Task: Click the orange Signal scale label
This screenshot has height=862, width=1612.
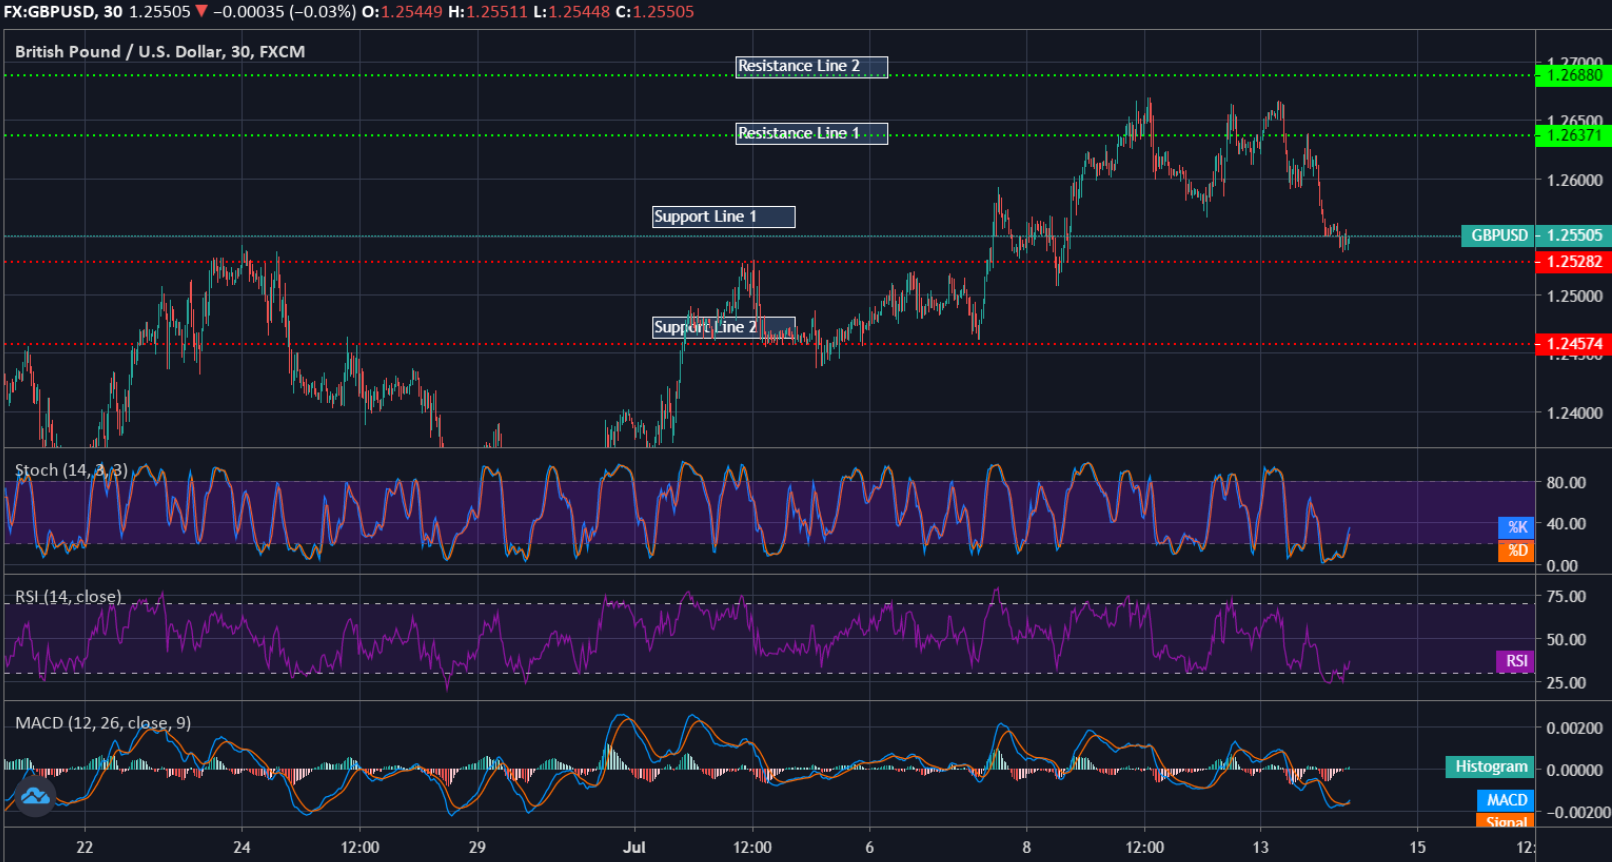Action: 1505,821
